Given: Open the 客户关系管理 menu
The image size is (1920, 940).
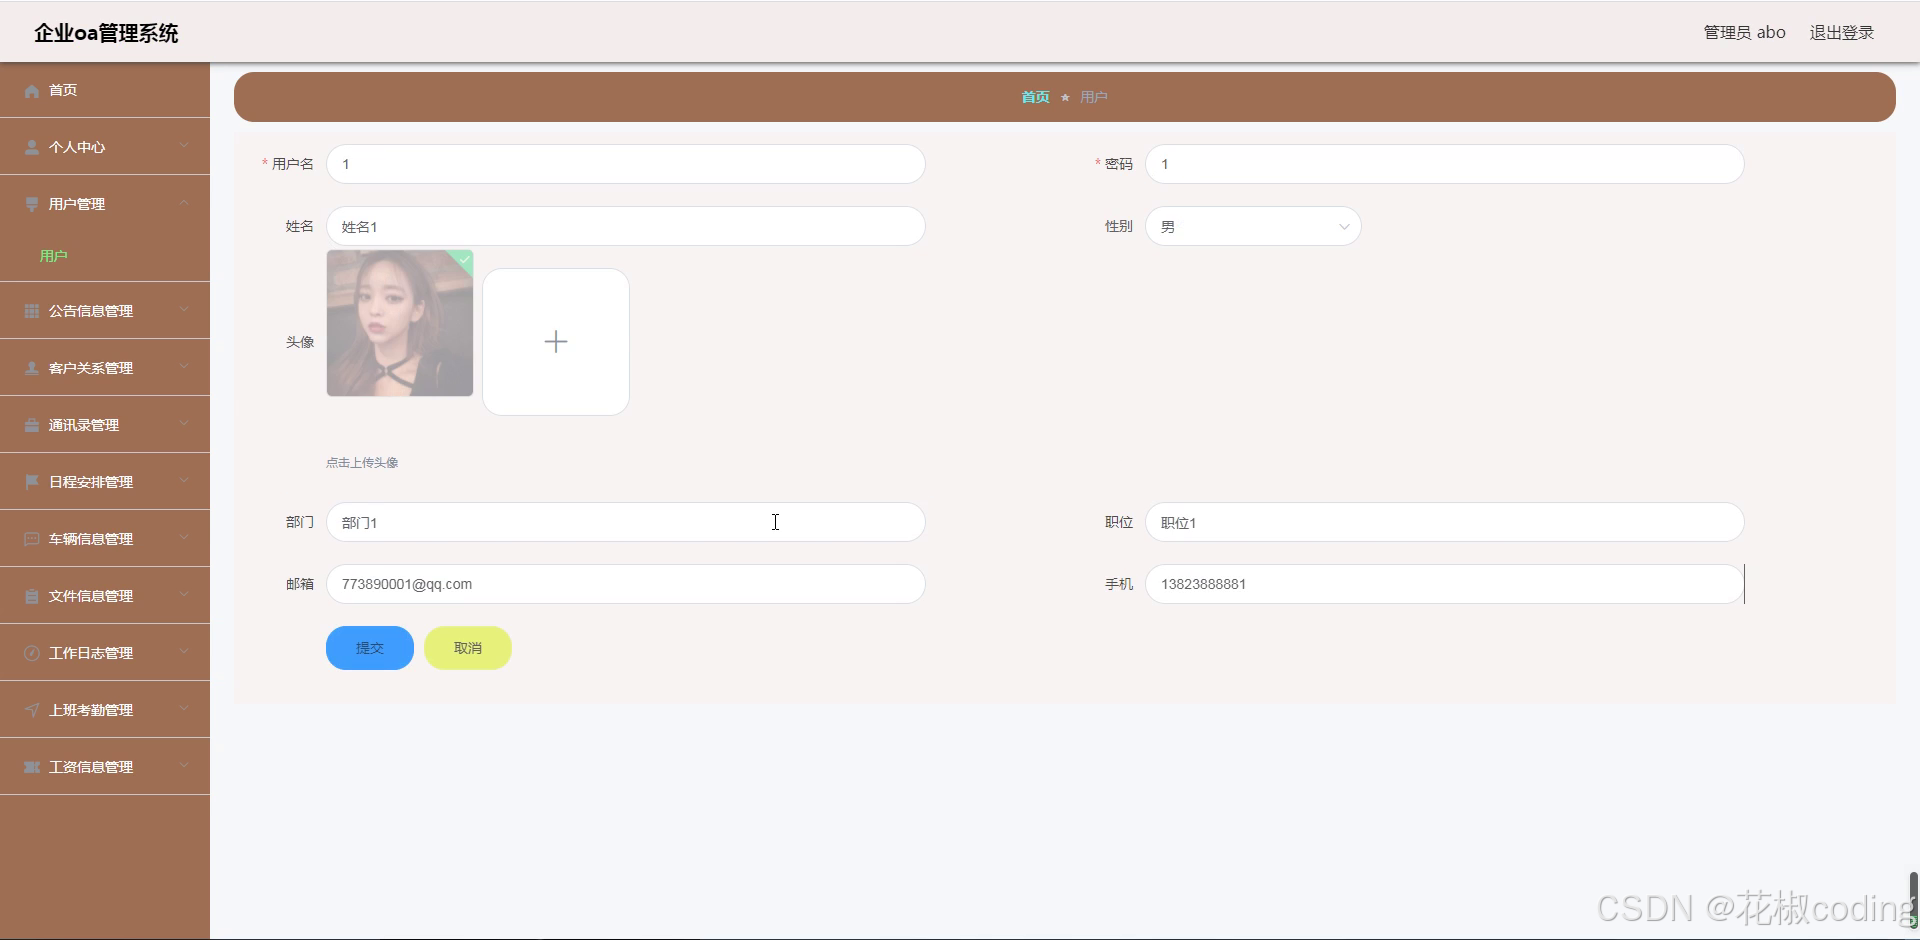Looking at the screenshot, I should click(105, 368).
